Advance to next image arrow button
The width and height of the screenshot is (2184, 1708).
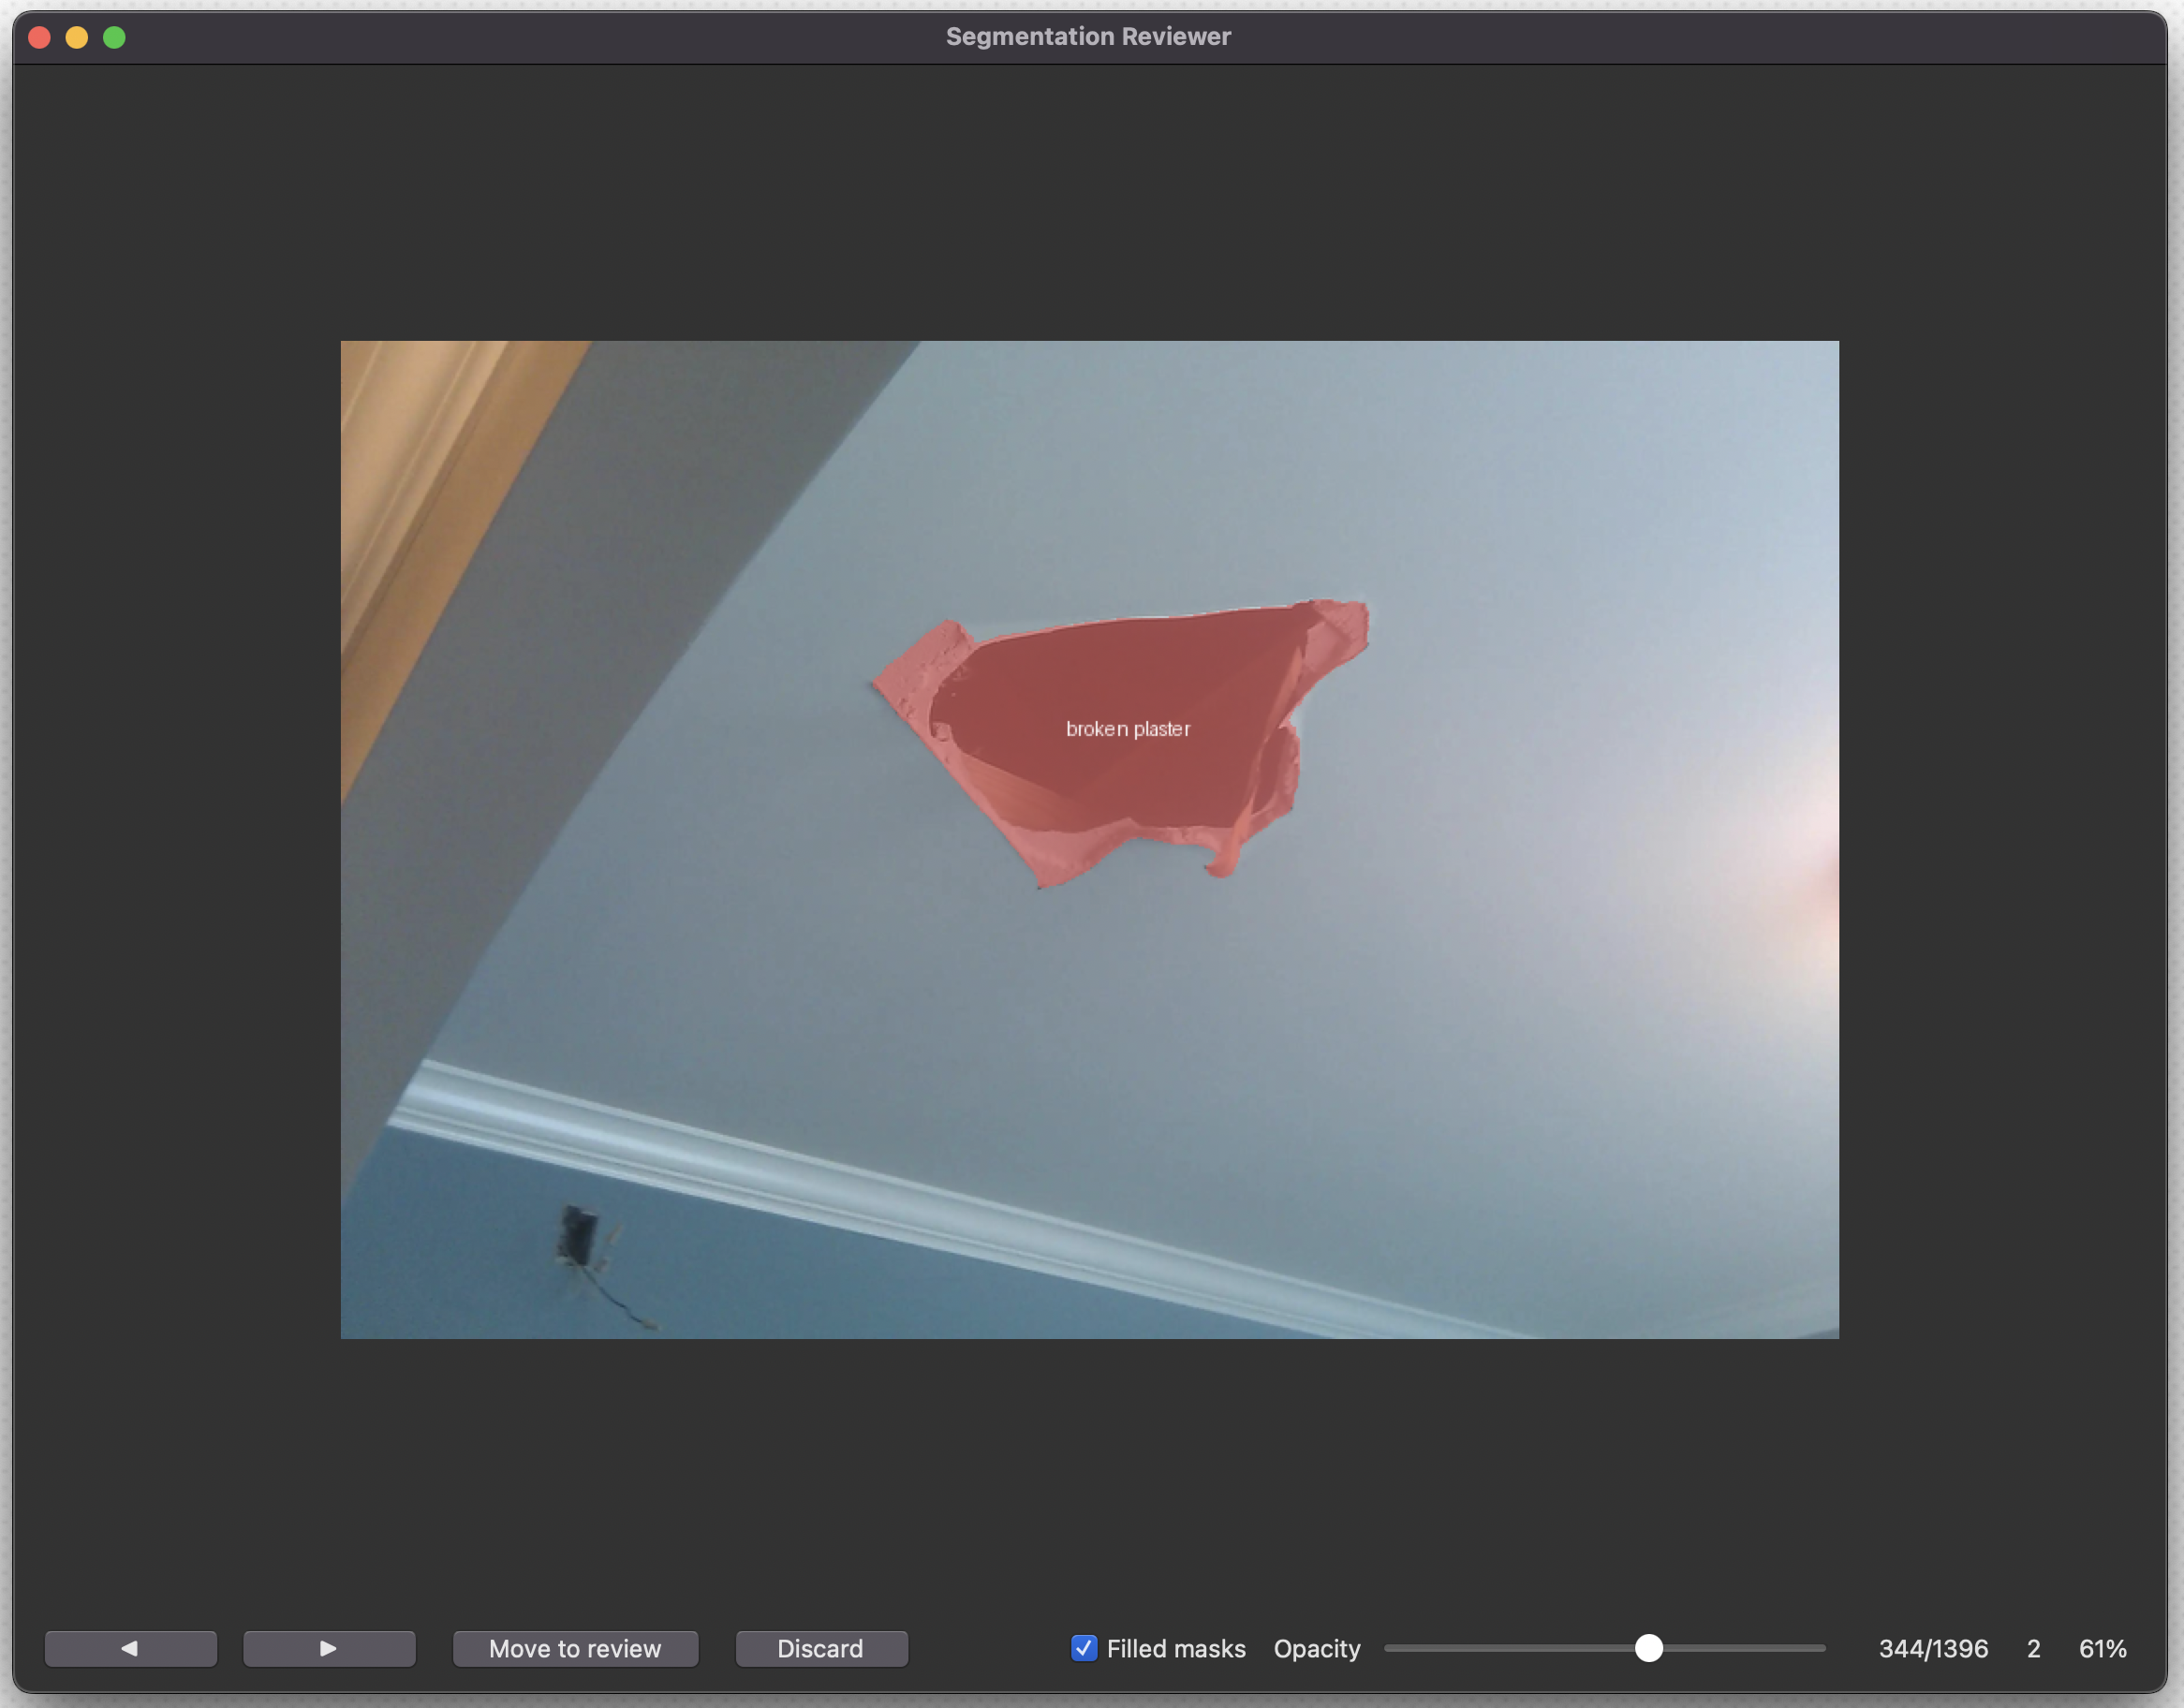329,1648
